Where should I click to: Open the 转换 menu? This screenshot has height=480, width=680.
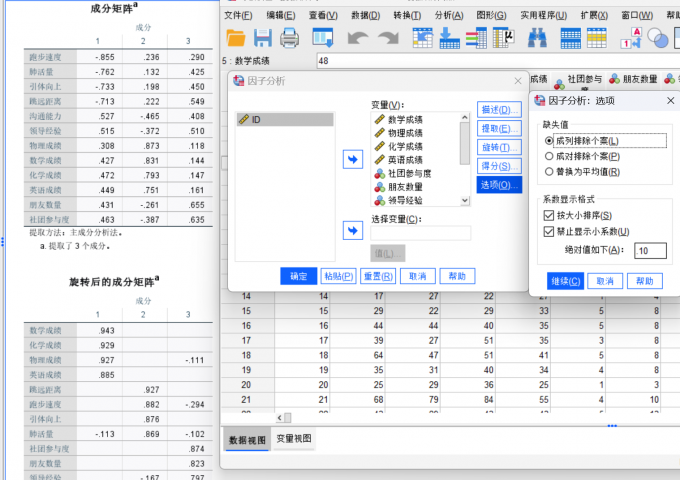(407, 16)
